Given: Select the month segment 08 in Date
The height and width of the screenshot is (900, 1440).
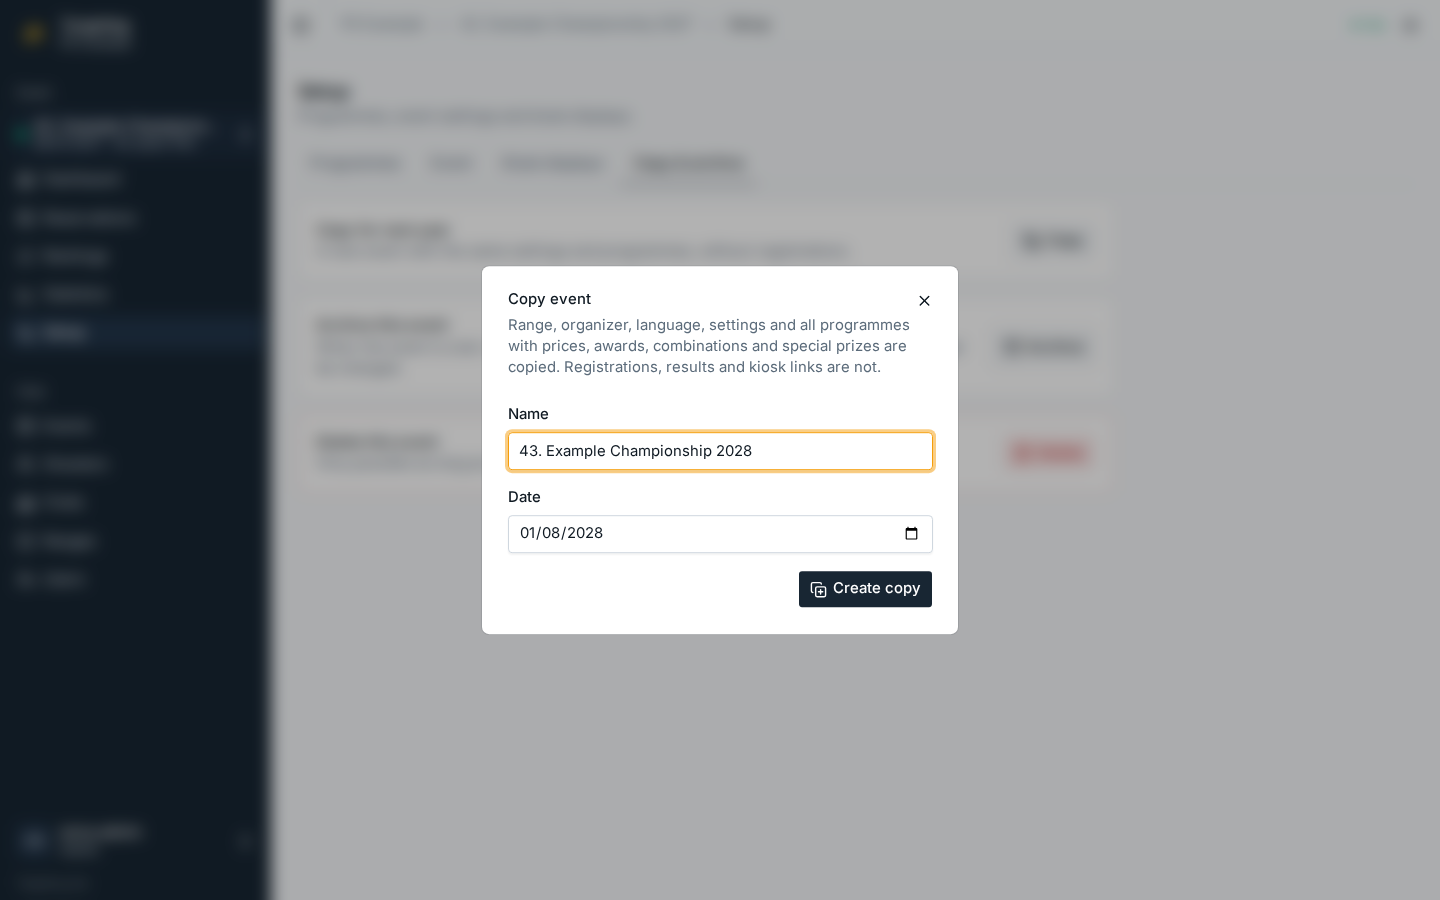Looking at the screenshot, I should [x=551, y=534].
